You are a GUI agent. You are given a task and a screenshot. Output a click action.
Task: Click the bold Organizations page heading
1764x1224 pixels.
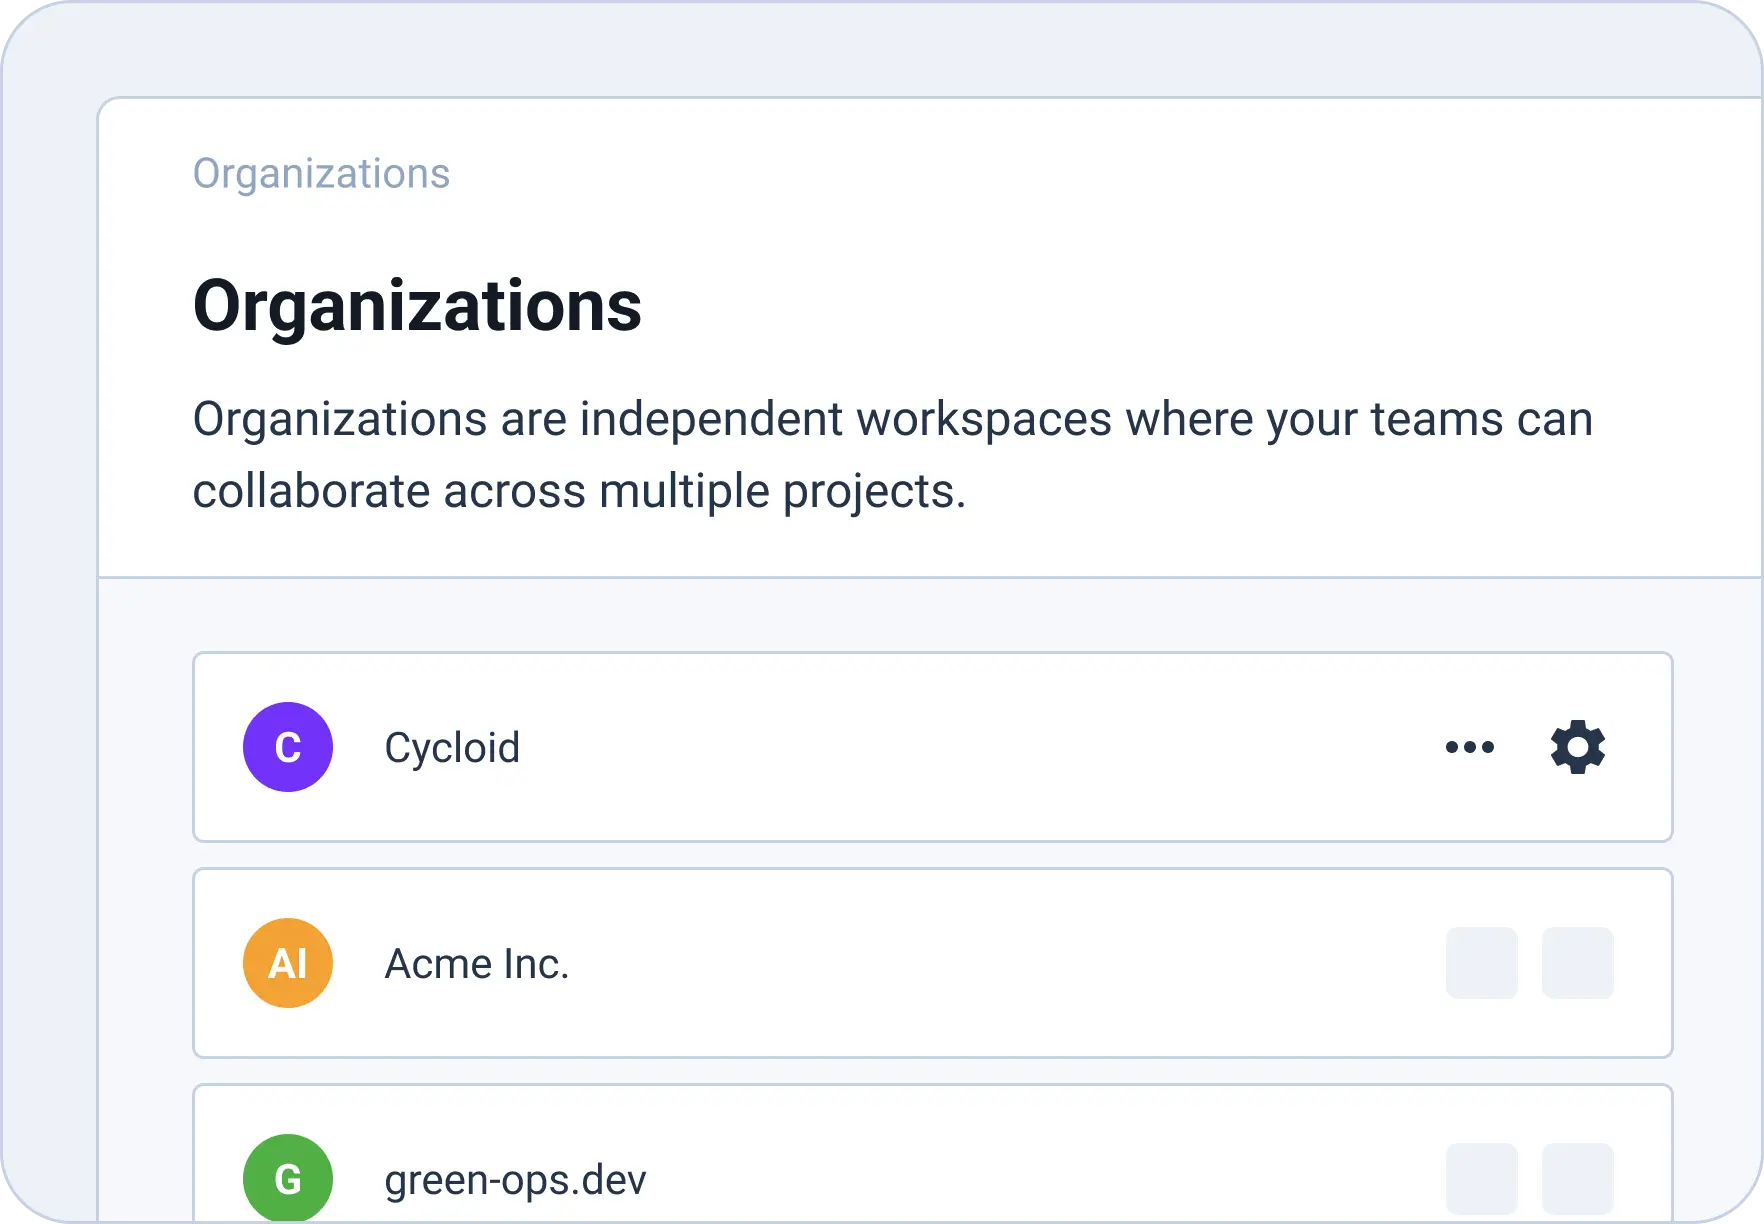417,306
